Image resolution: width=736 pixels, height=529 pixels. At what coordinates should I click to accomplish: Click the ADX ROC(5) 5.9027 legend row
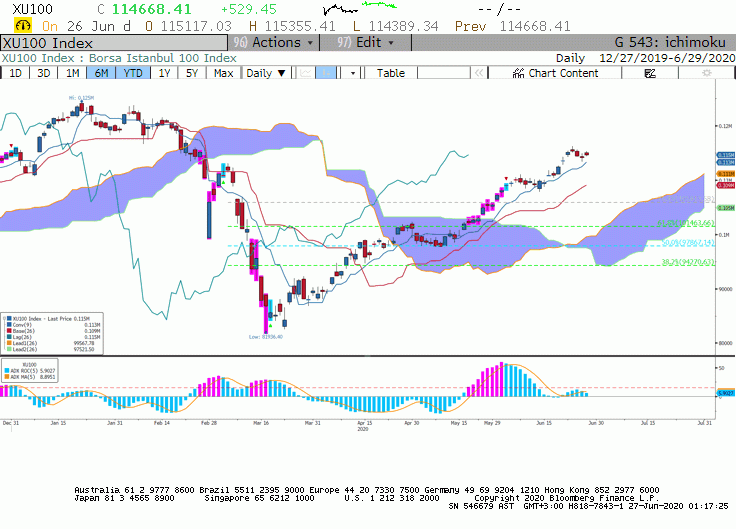click(30, 371)
